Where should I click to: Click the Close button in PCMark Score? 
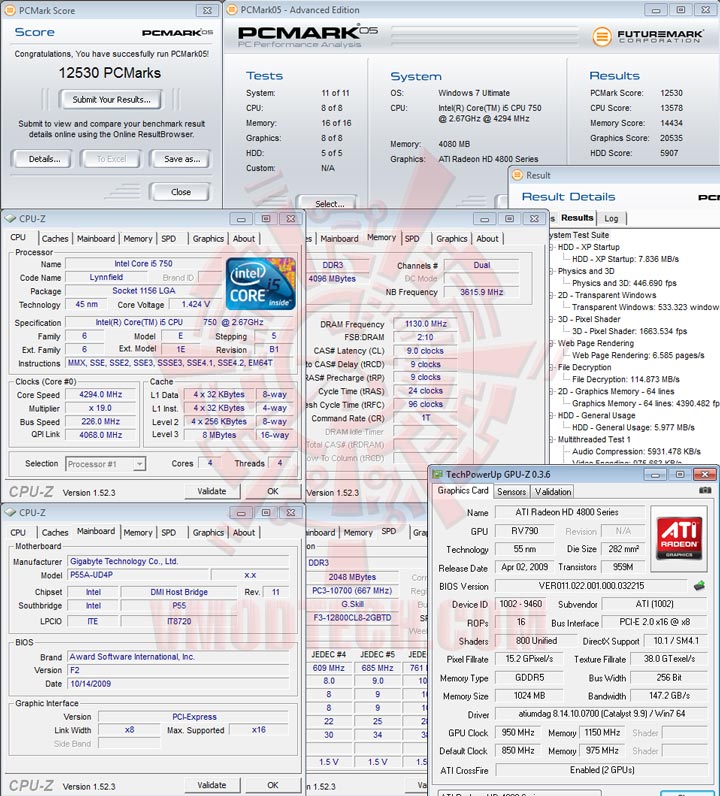click(x=181, y=192)
